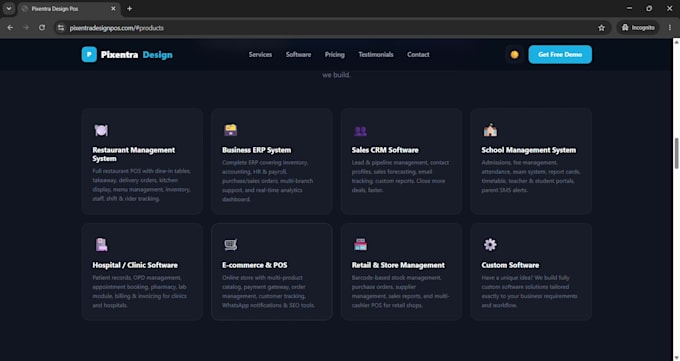
Task: Open the Pricing nav link
Action: [335, 55]
